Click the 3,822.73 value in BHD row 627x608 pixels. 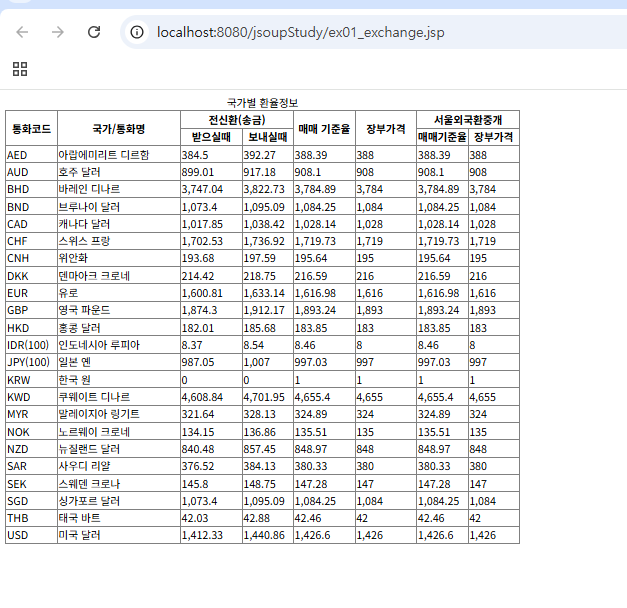click(264, 189)
